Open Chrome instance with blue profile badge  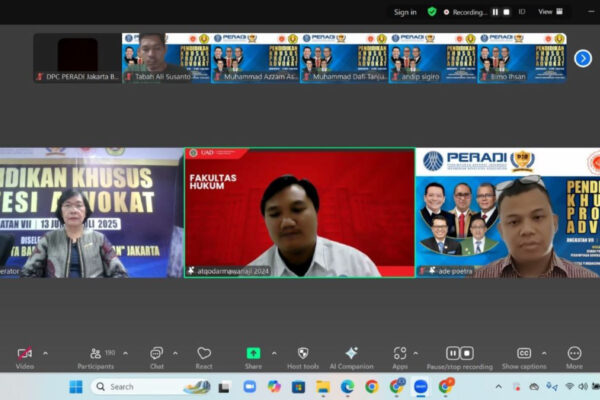click(396, 387)
